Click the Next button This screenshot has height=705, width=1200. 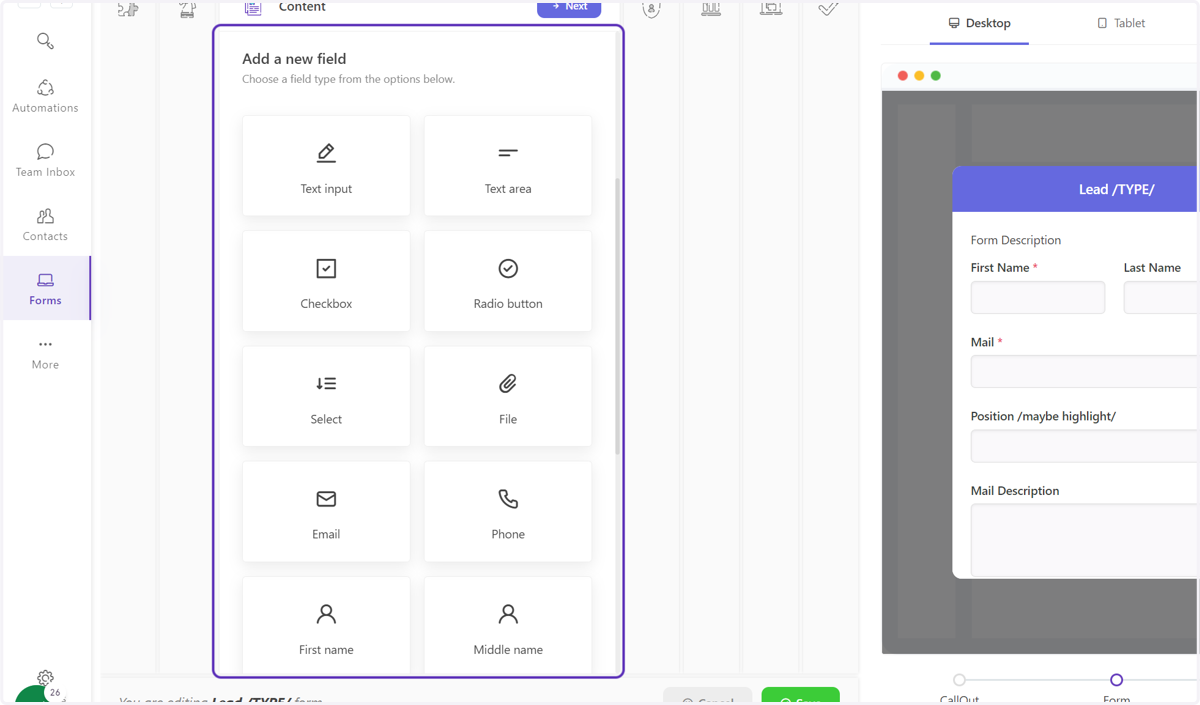[x=569, y=8]
